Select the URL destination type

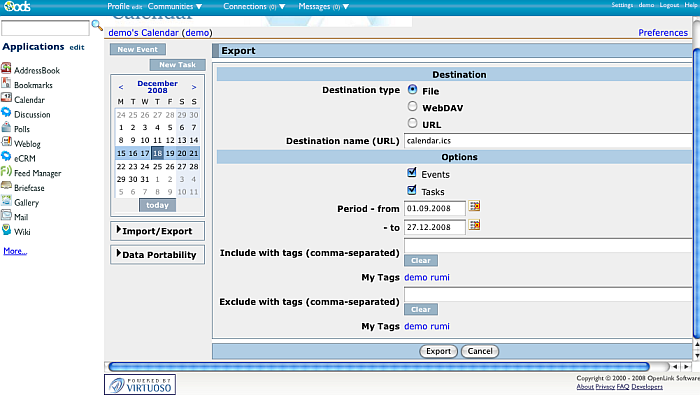tap(412, 123)
